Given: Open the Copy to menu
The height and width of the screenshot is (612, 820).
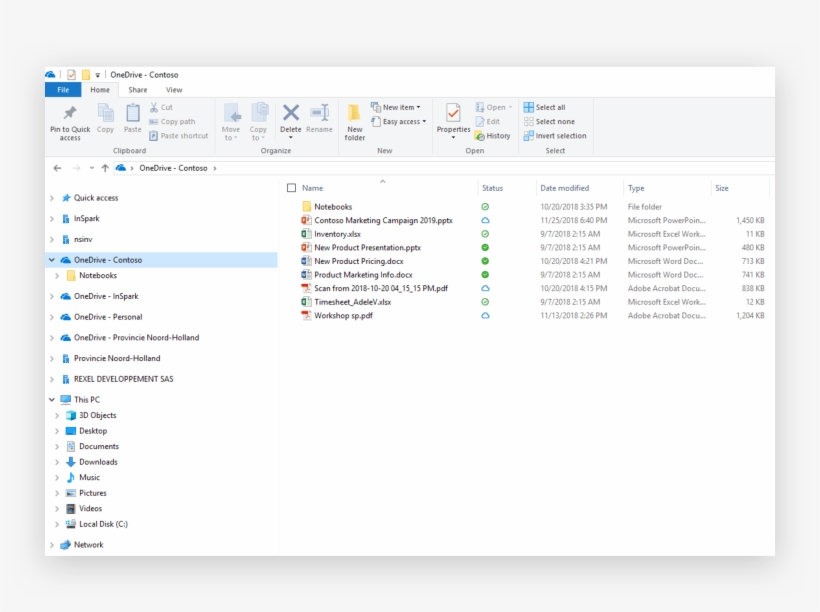Looking at the screenshot, I should click(258, 122).
